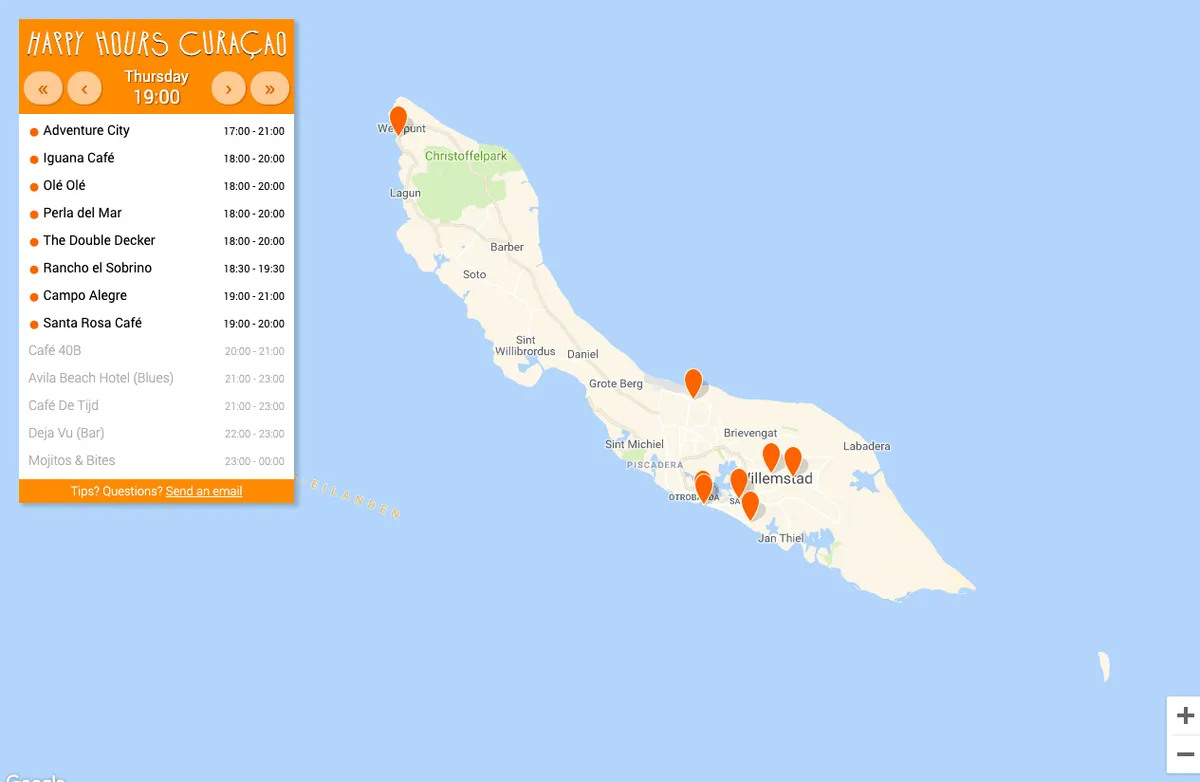The width and height of the screenshot is (1200, 782).
Task: Click the pin right above Willemstad label
Action: point(793,461)
